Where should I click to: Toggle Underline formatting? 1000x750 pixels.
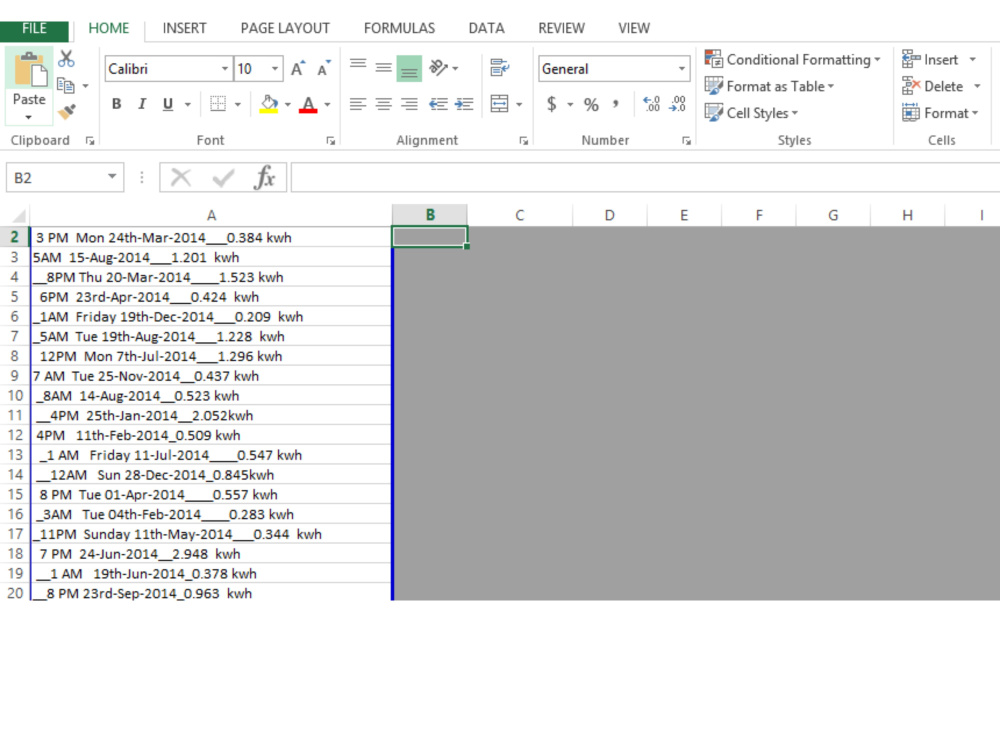168,104
